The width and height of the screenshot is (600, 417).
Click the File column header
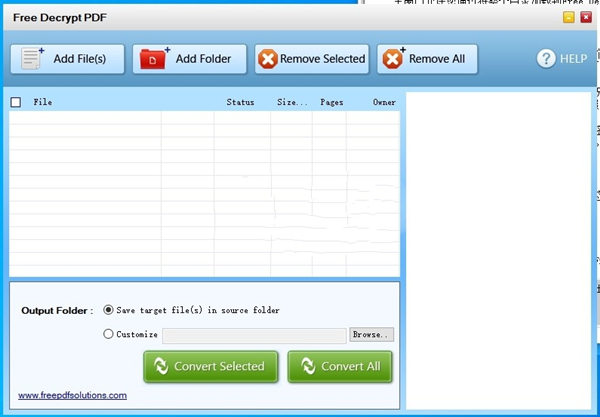coord(43,102)
